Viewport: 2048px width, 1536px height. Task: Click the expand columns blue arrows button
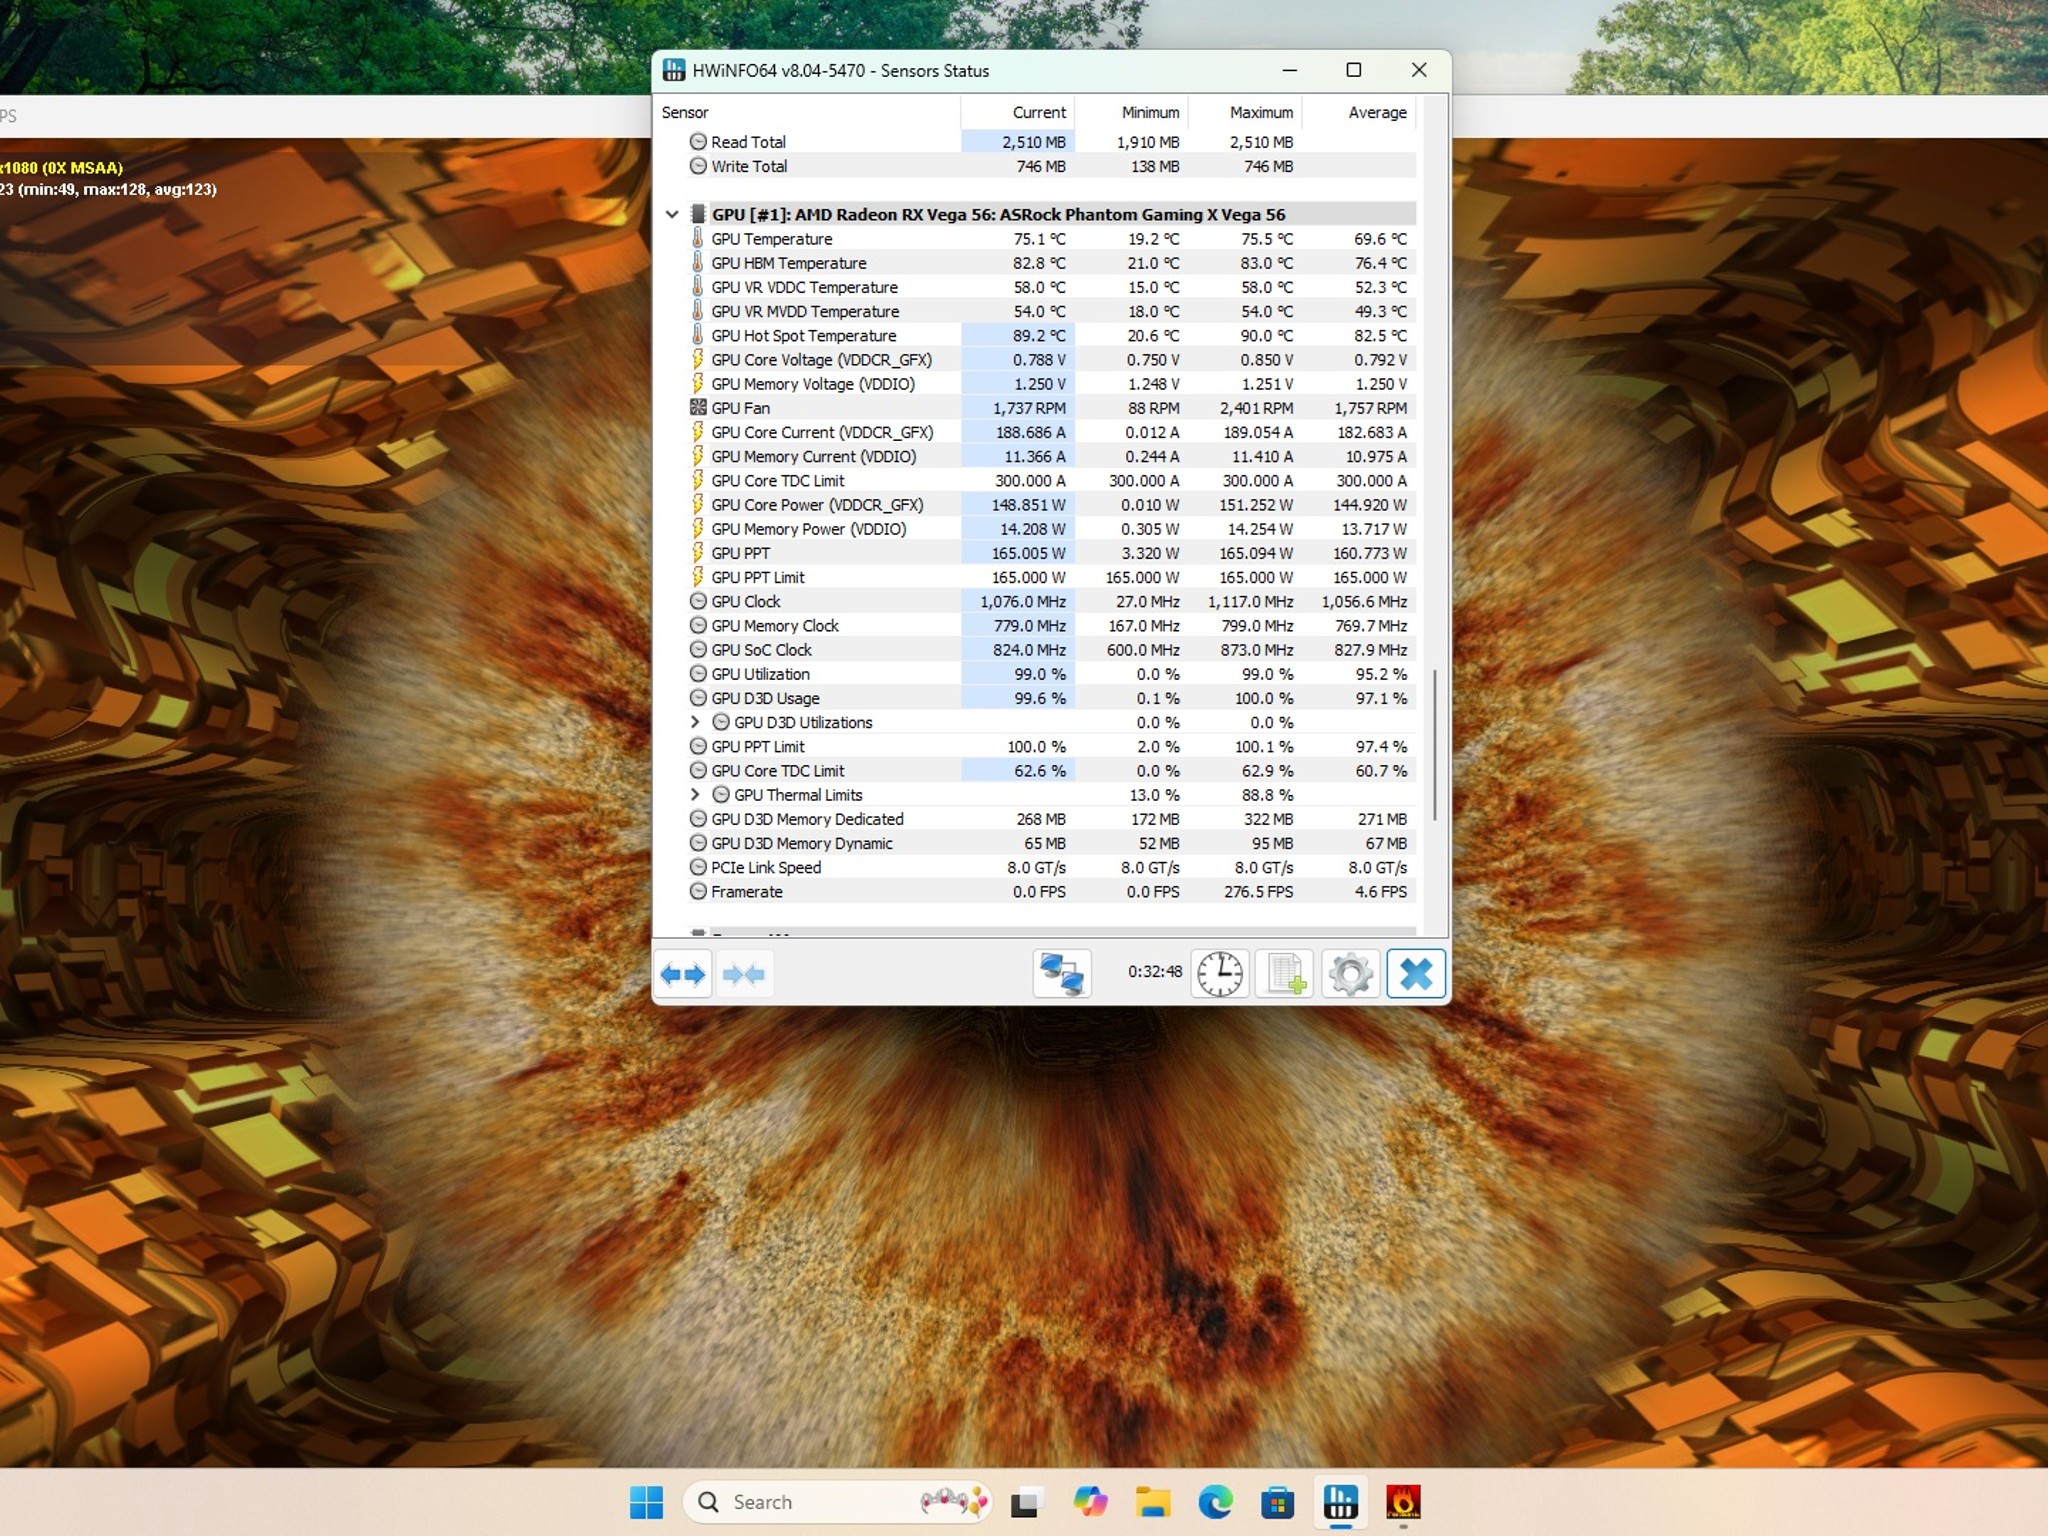click(683, 974)
